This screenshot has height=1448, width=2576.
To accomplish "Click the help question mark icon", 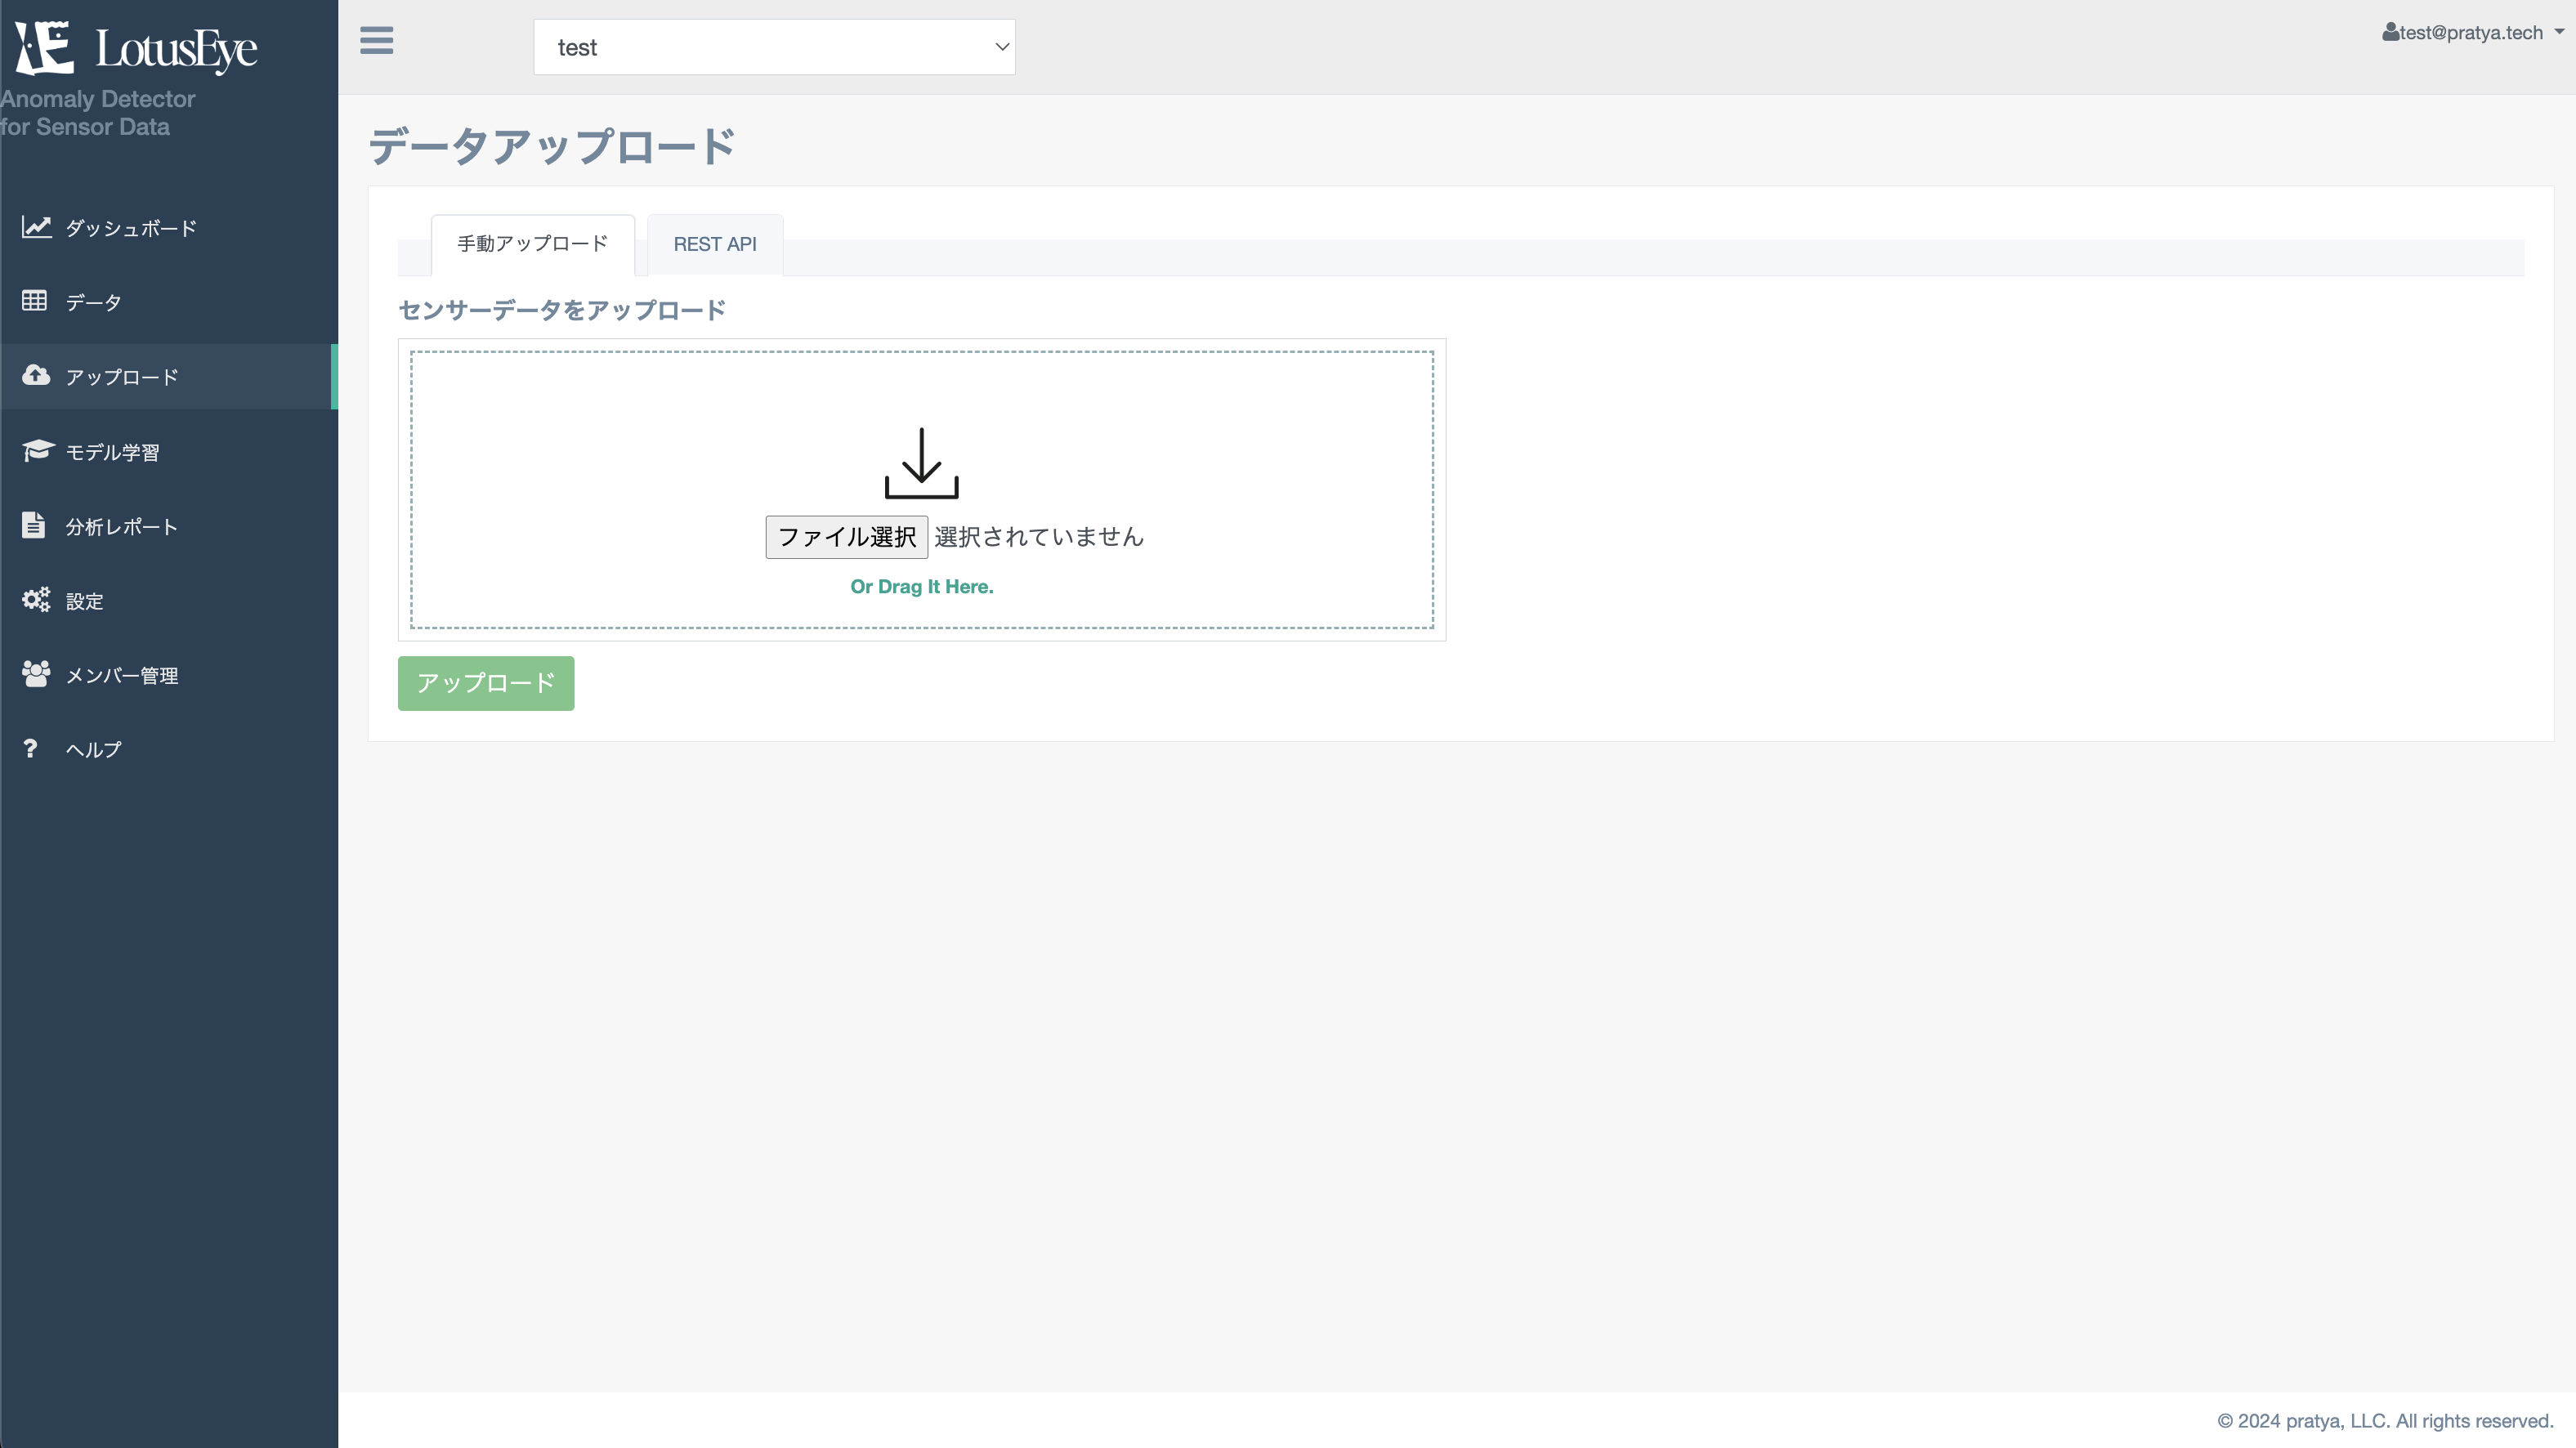I will (x=30, y=748).
